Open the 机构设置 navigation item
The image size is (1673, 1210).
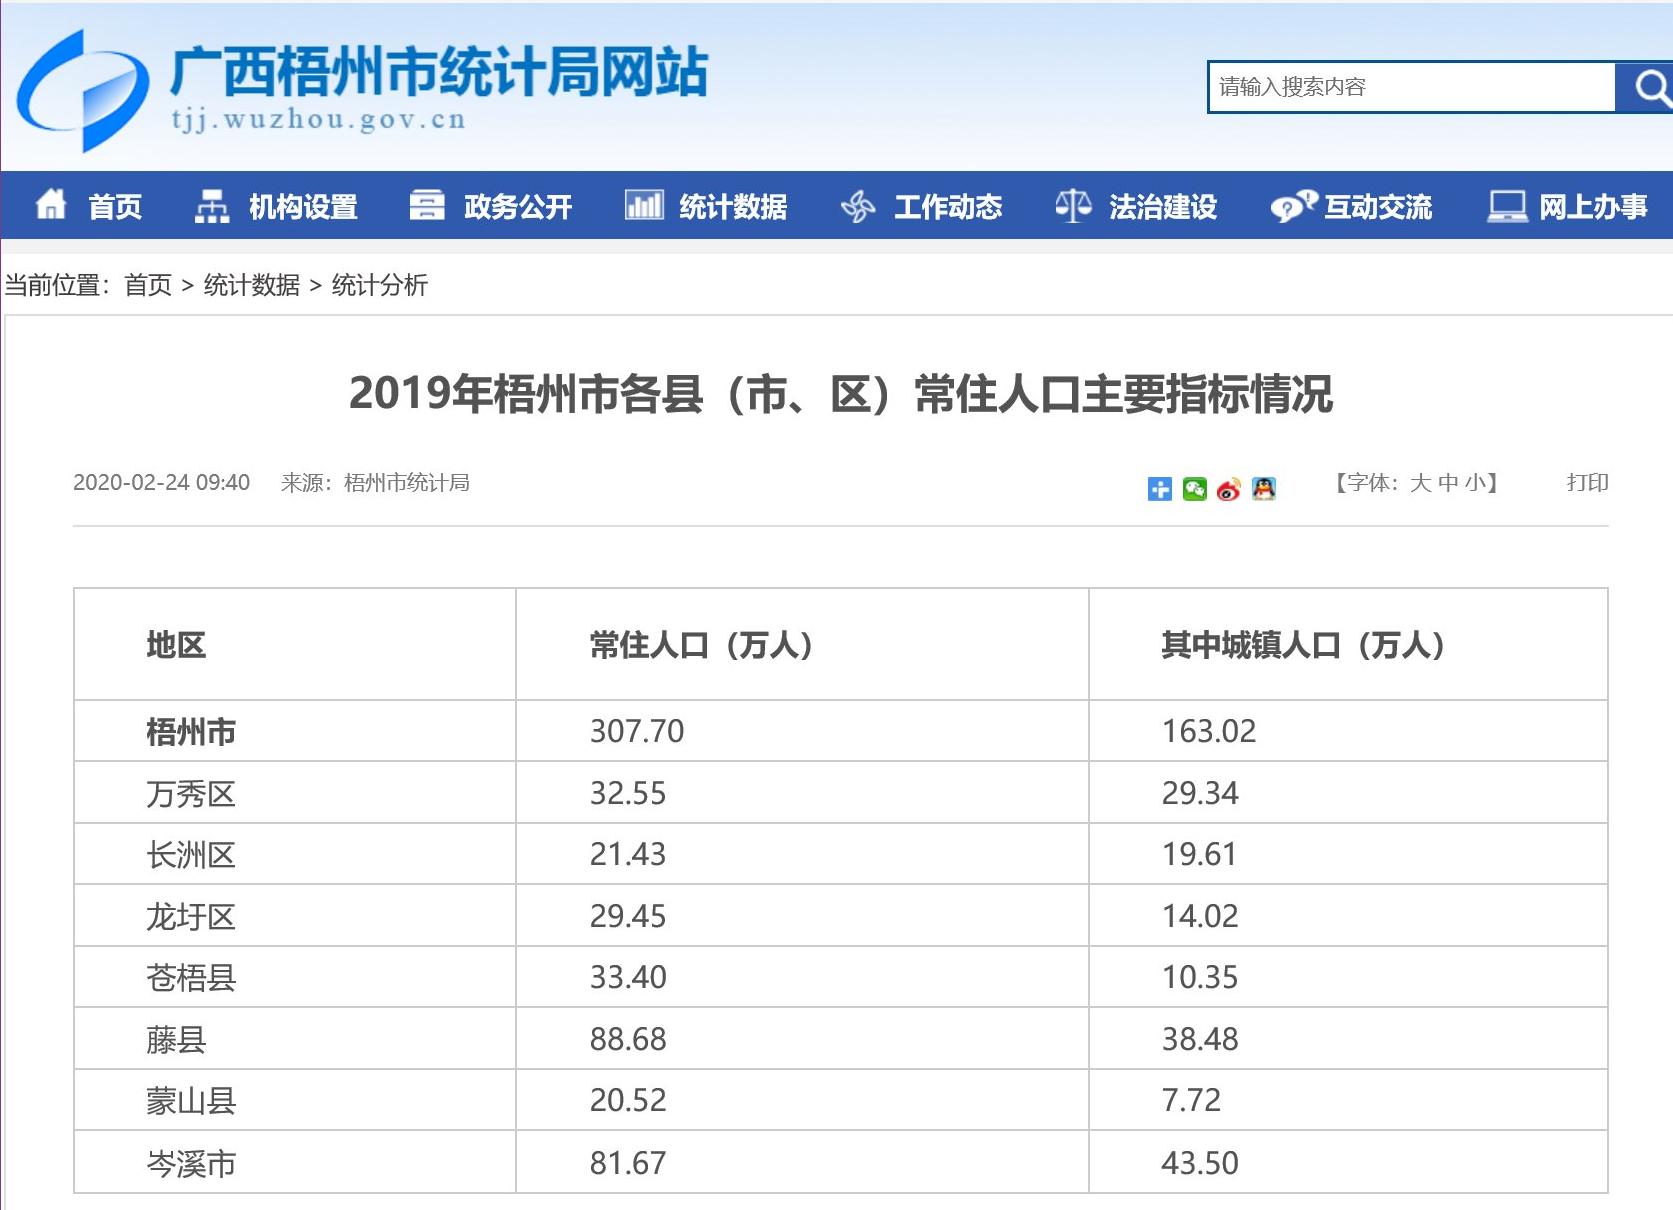(303, 207)
